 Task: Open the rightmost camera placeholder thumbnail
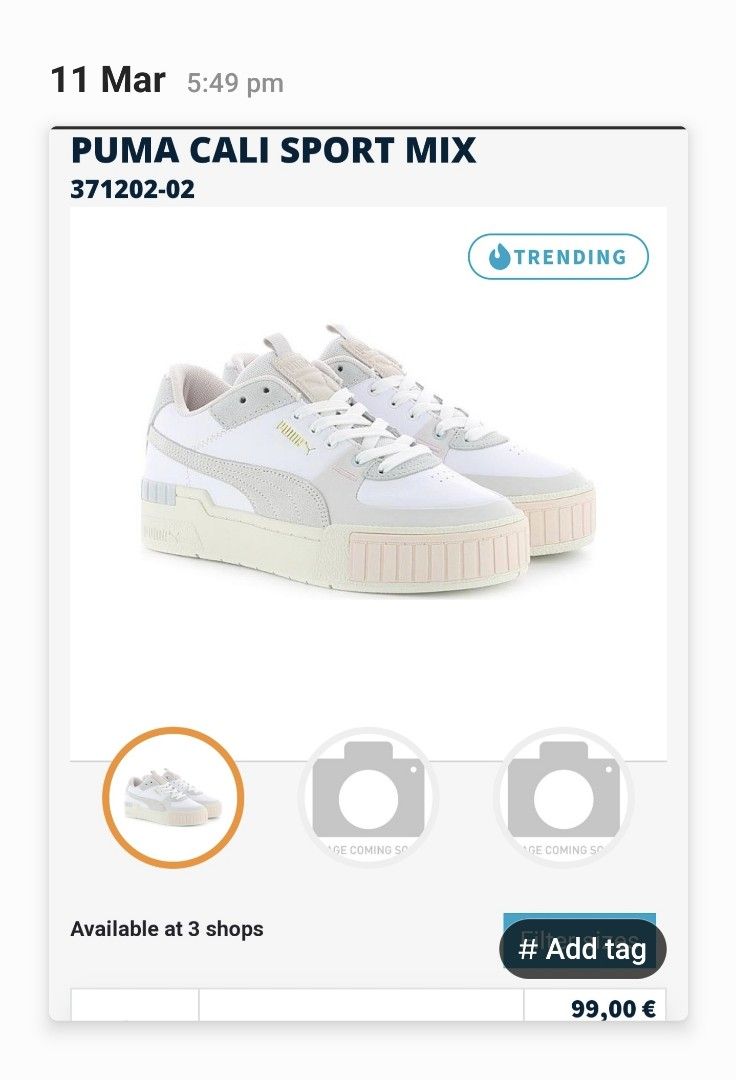coord(563,798)
